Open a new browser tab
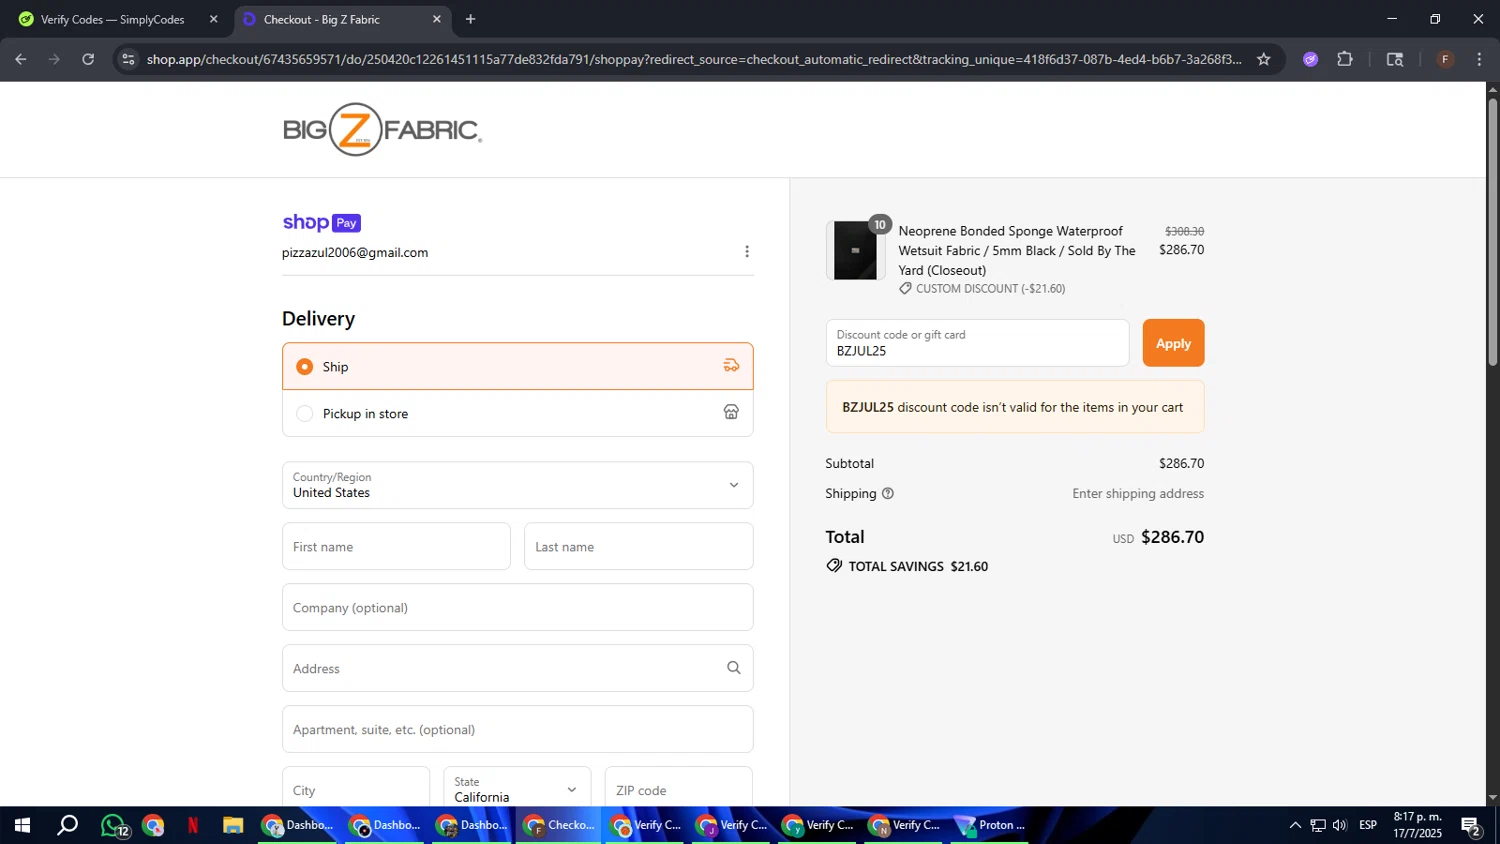 (x=470, y=19)
